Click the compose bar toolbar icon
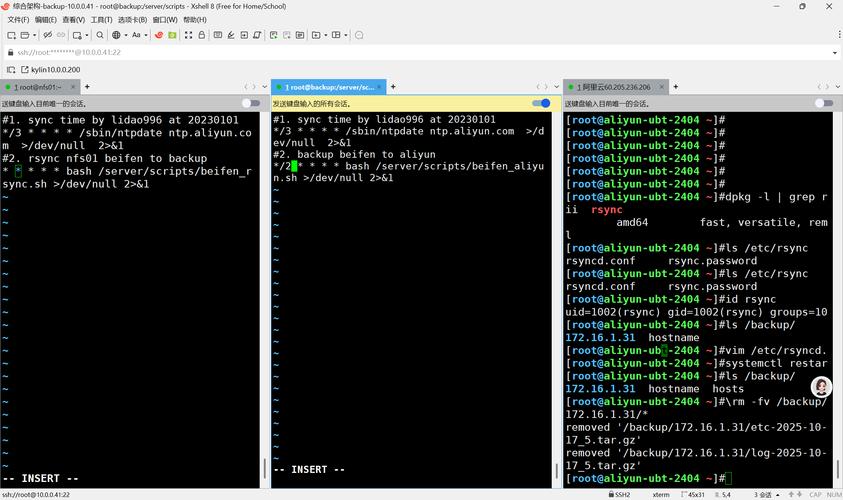Image resolution: width=843 pixels, height=500 pixels. [x=218, y=35]
